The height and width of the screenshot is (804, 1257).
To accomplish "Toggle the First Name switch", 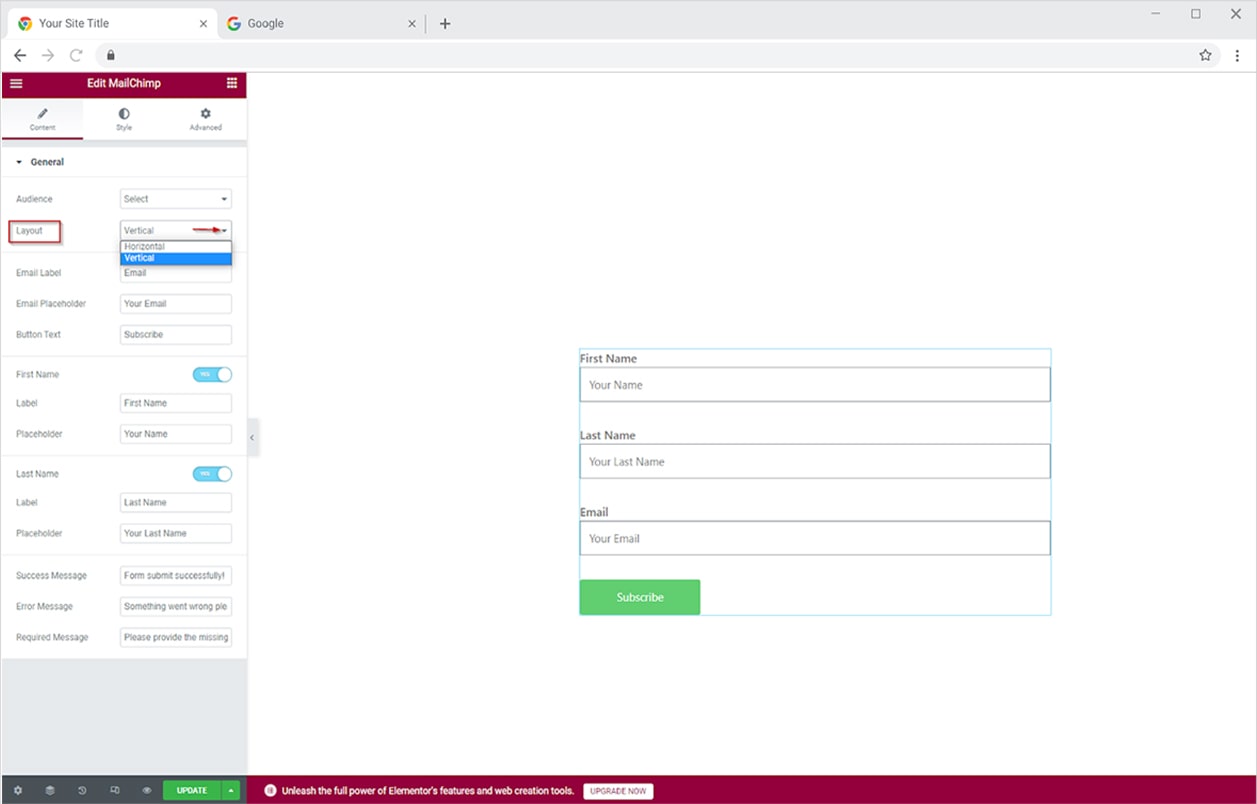I will coord(212,374).
